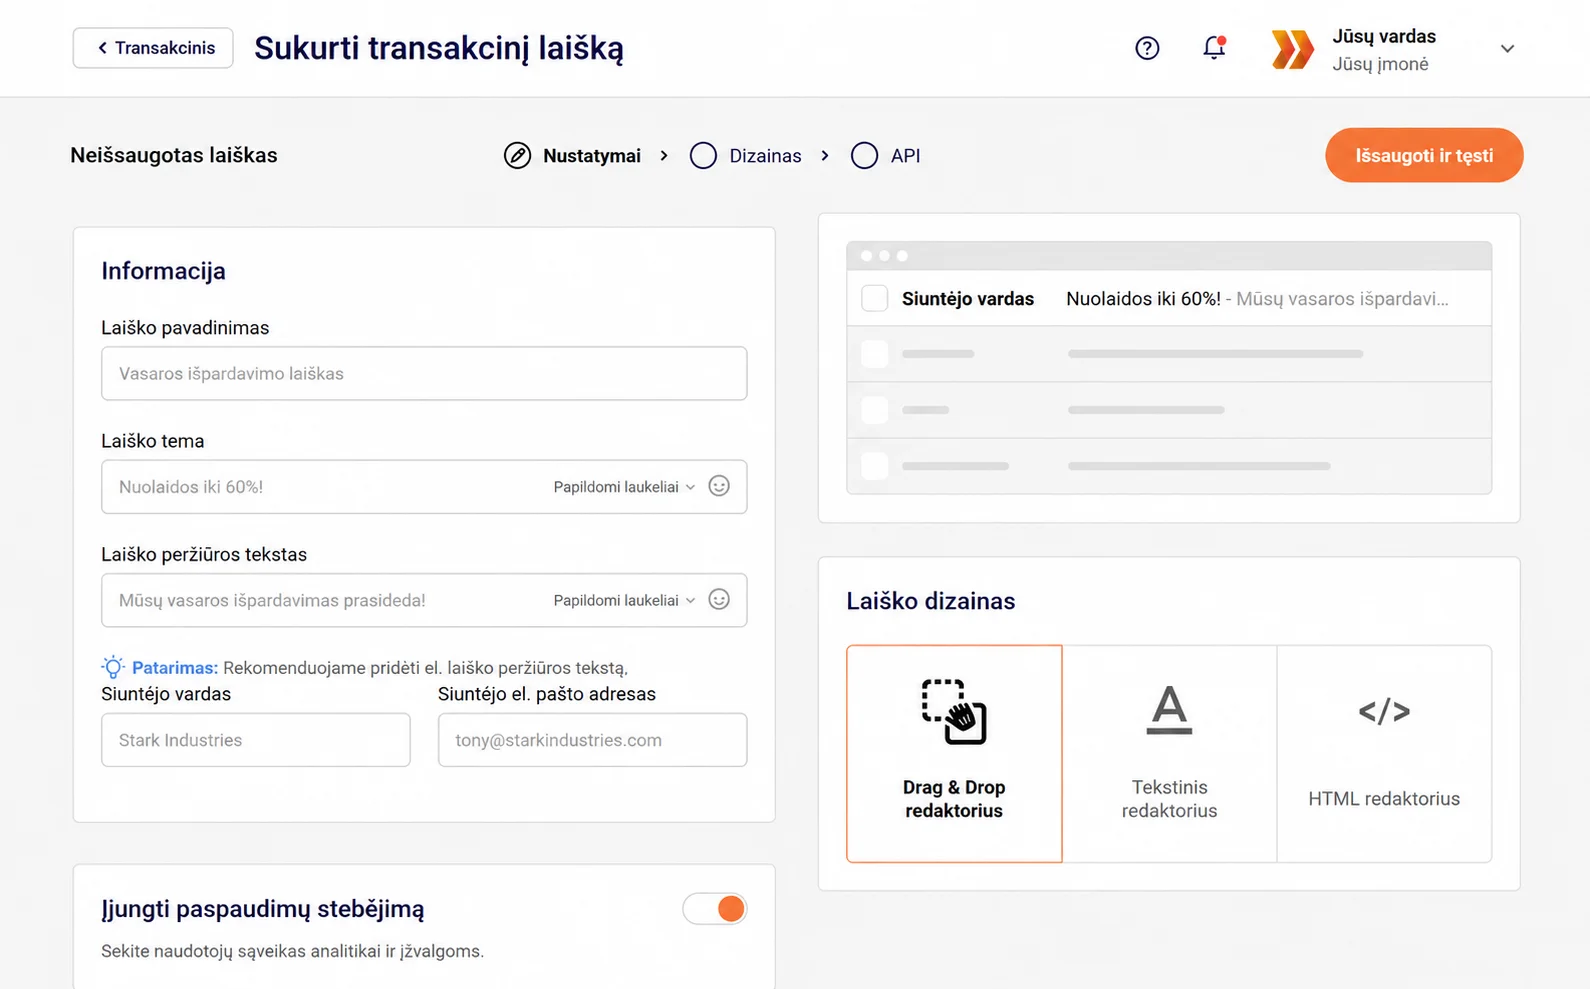Click the orange double-chevron company logo
This screenshot has height=989, width=1590.
click(x=1292, y=49)
